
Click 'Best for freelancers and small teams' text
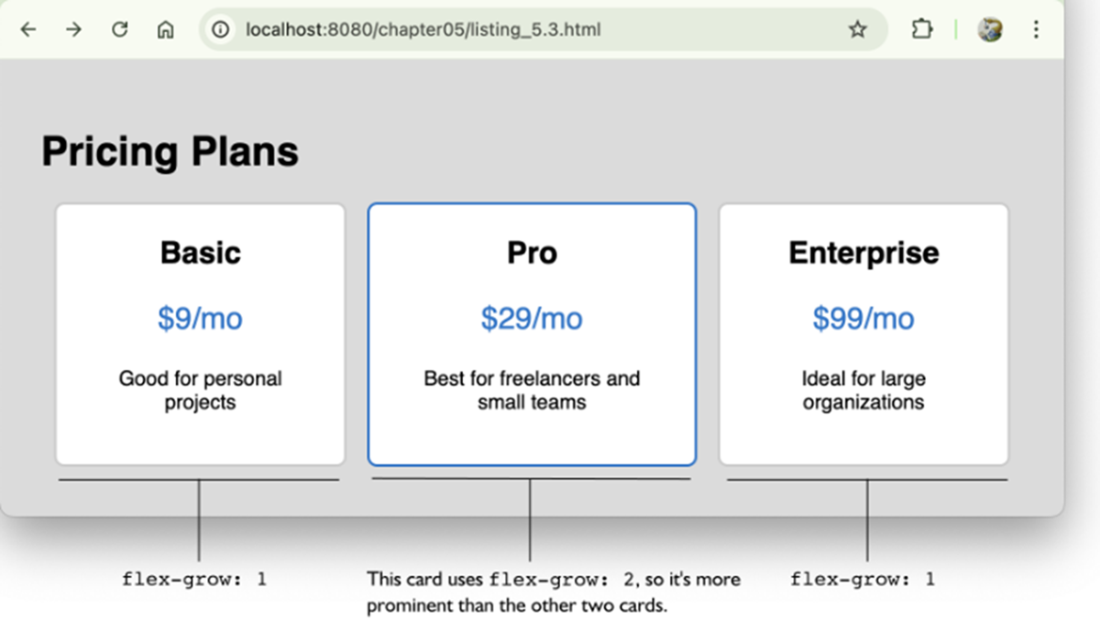531,390
